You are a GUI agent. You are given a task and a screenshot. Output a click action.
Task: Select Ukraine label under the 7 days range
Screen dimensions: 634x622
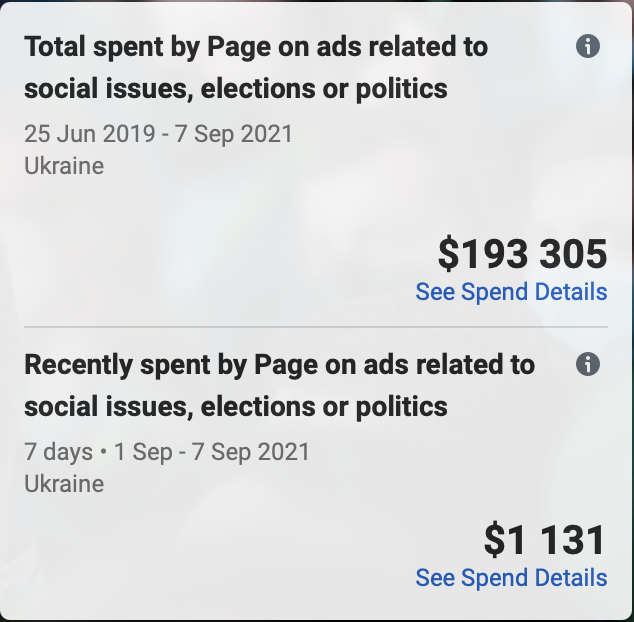coord(64,484)
